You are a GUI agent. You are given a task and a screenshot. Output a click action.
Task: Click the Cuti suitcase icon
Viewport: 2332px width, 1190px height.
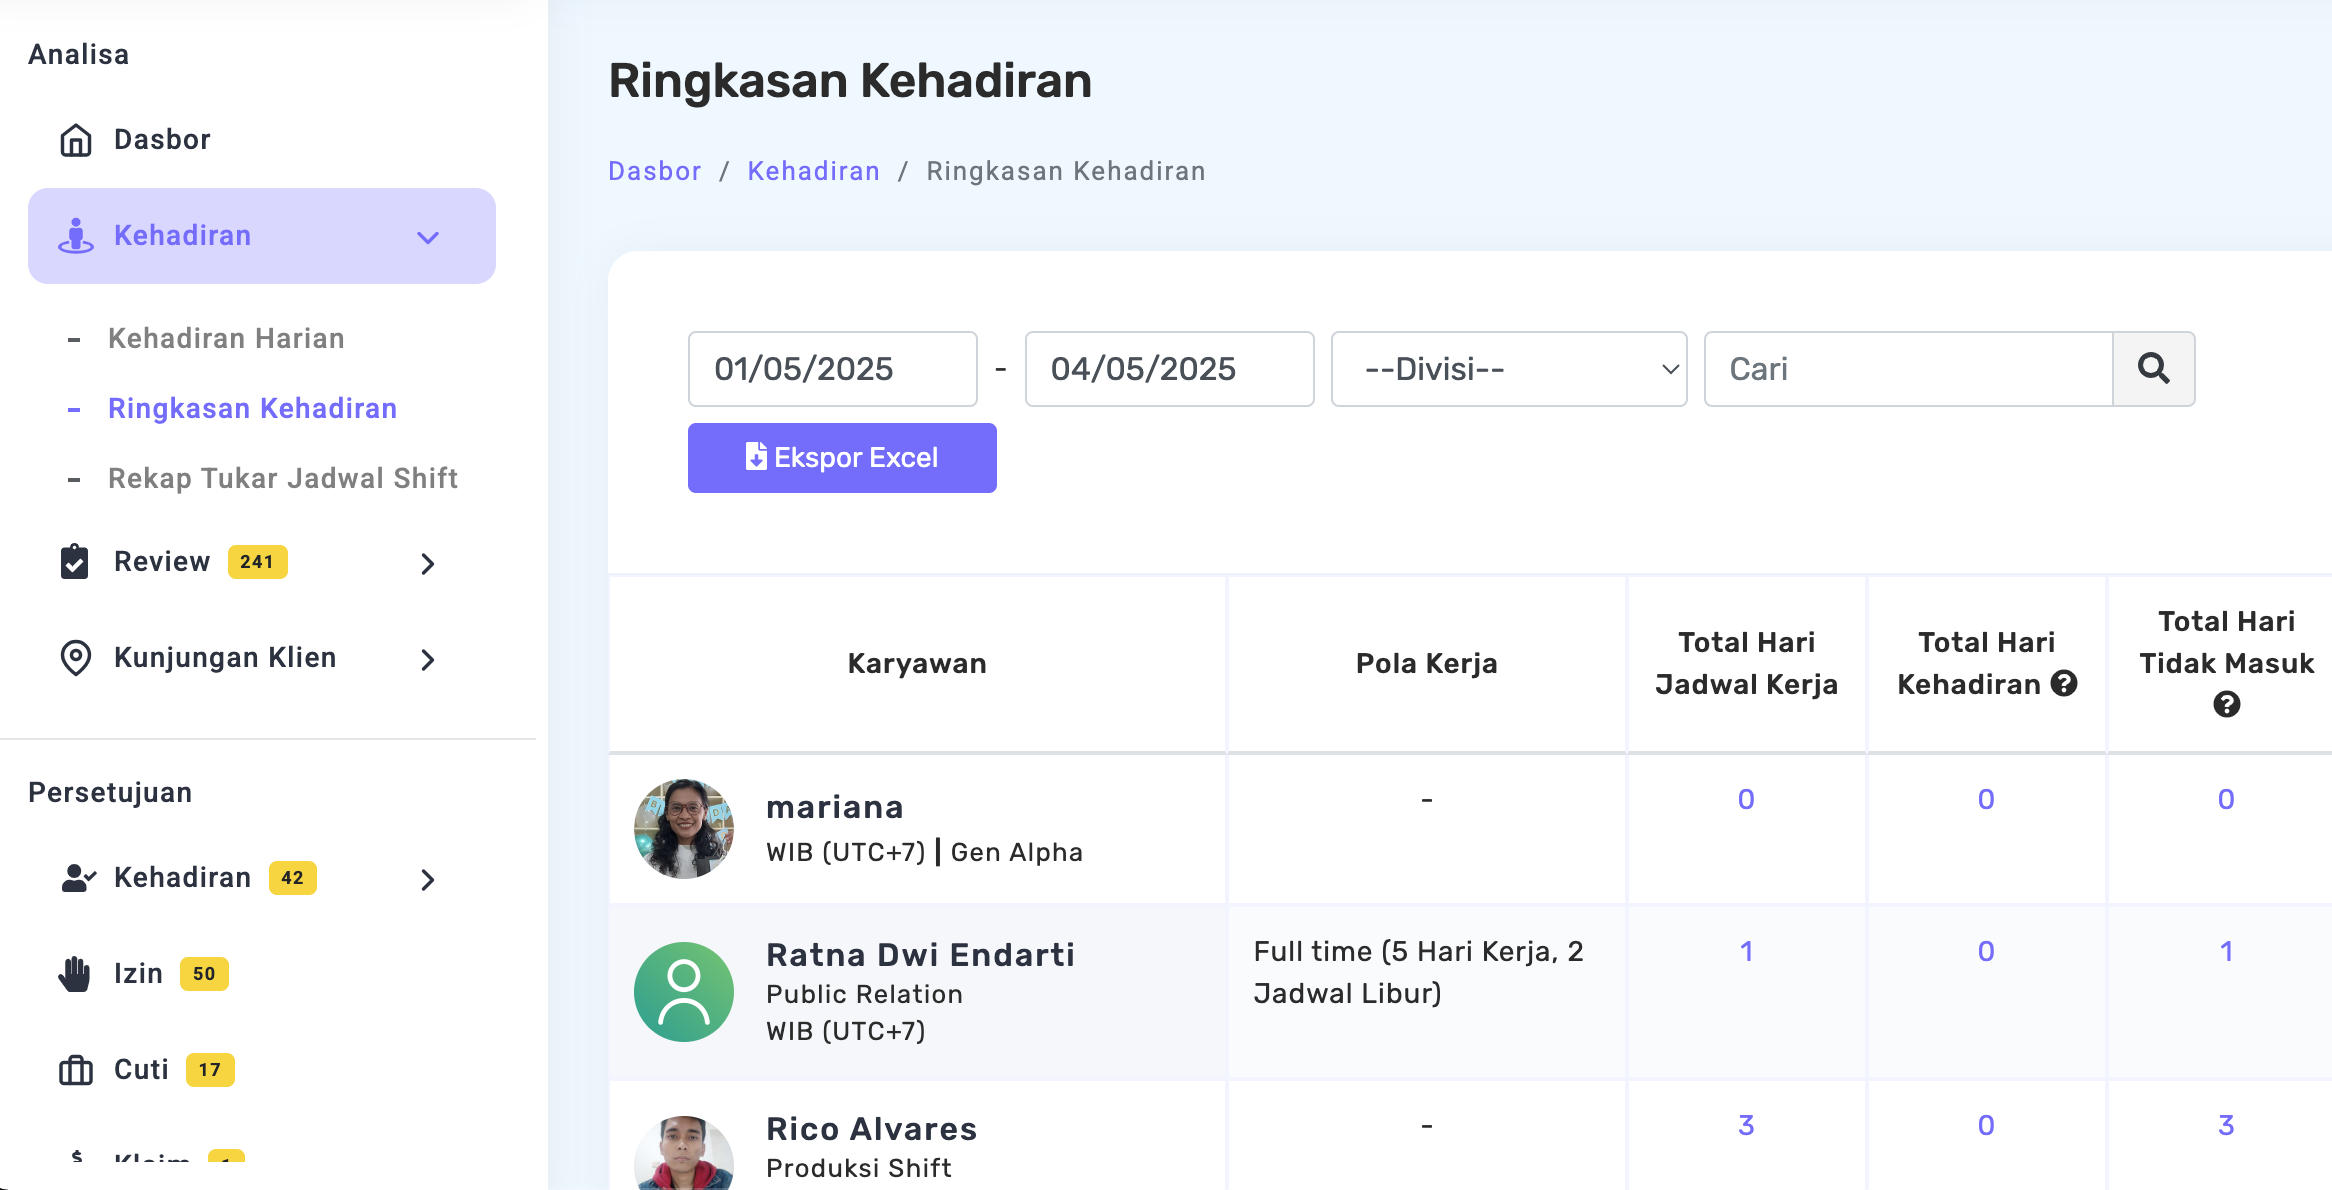click(x=76, y=1070)
